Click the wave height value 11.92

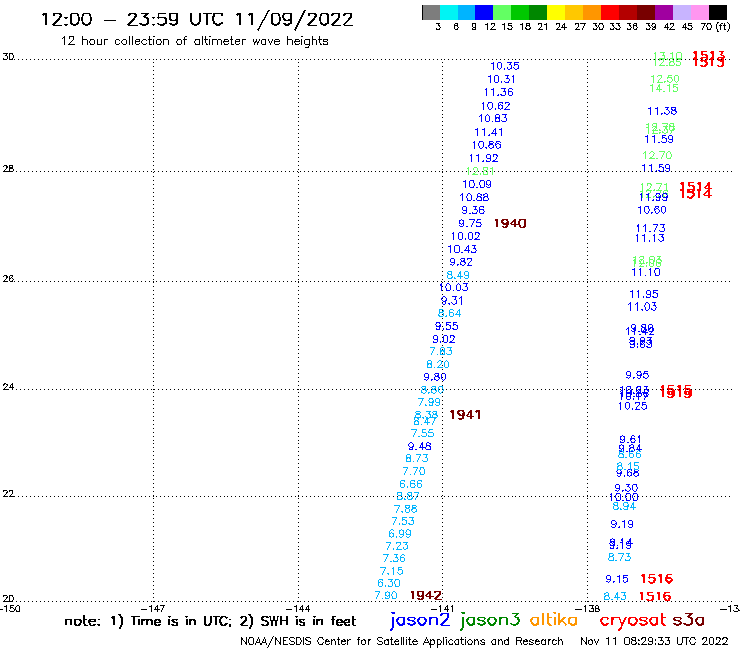(483, 158)
